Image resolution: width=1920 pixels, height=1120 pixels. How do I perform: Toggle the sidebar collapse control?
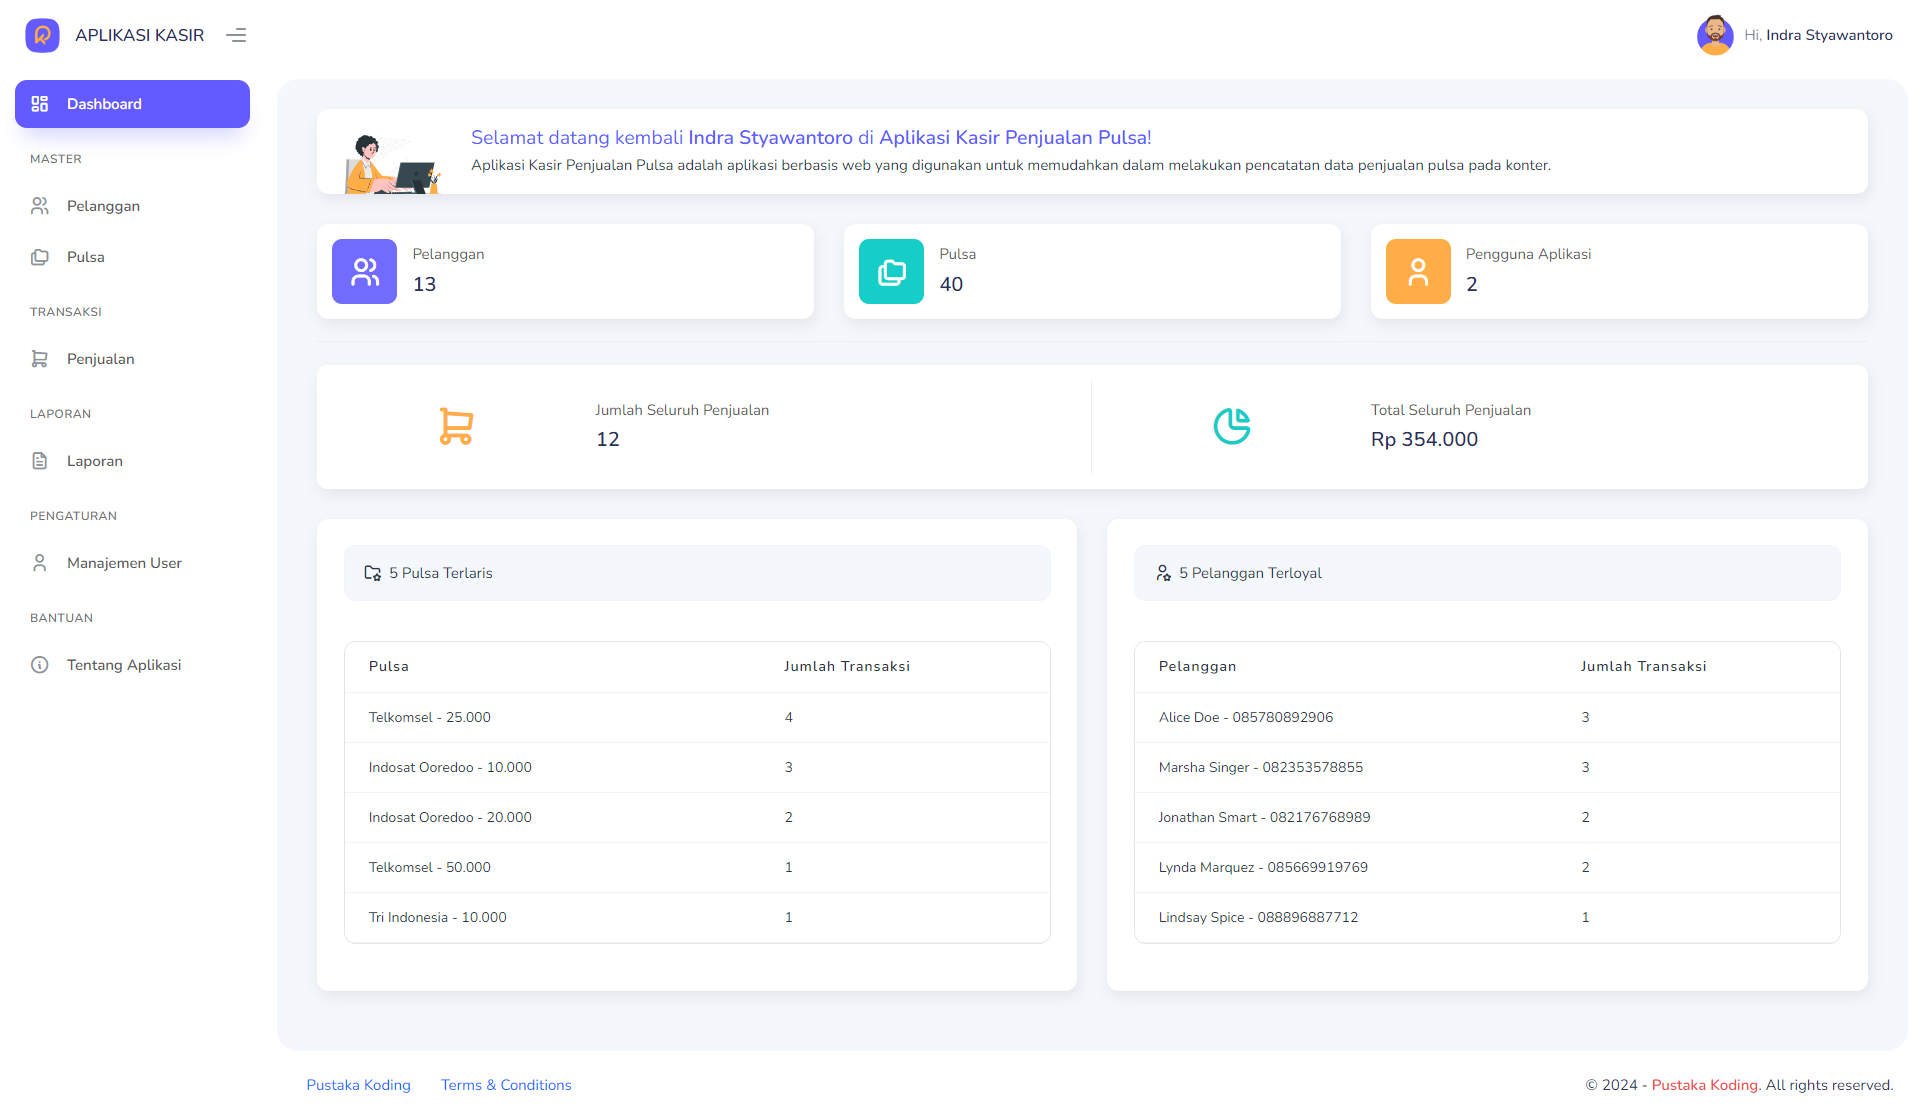pos(236,34)
